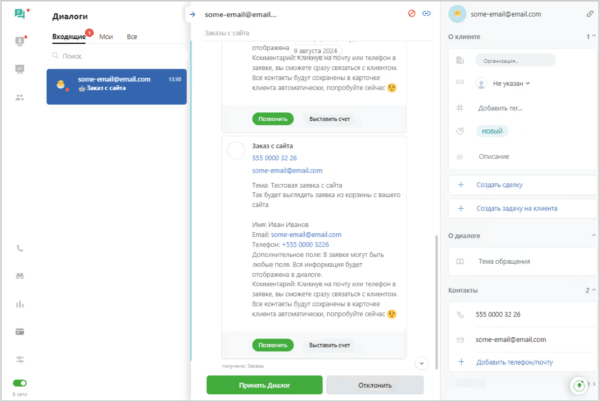This screenshot has height=402, width=600.
Task: Click the plus icon by Добавить телефон/почту
Action: [461, 362]
